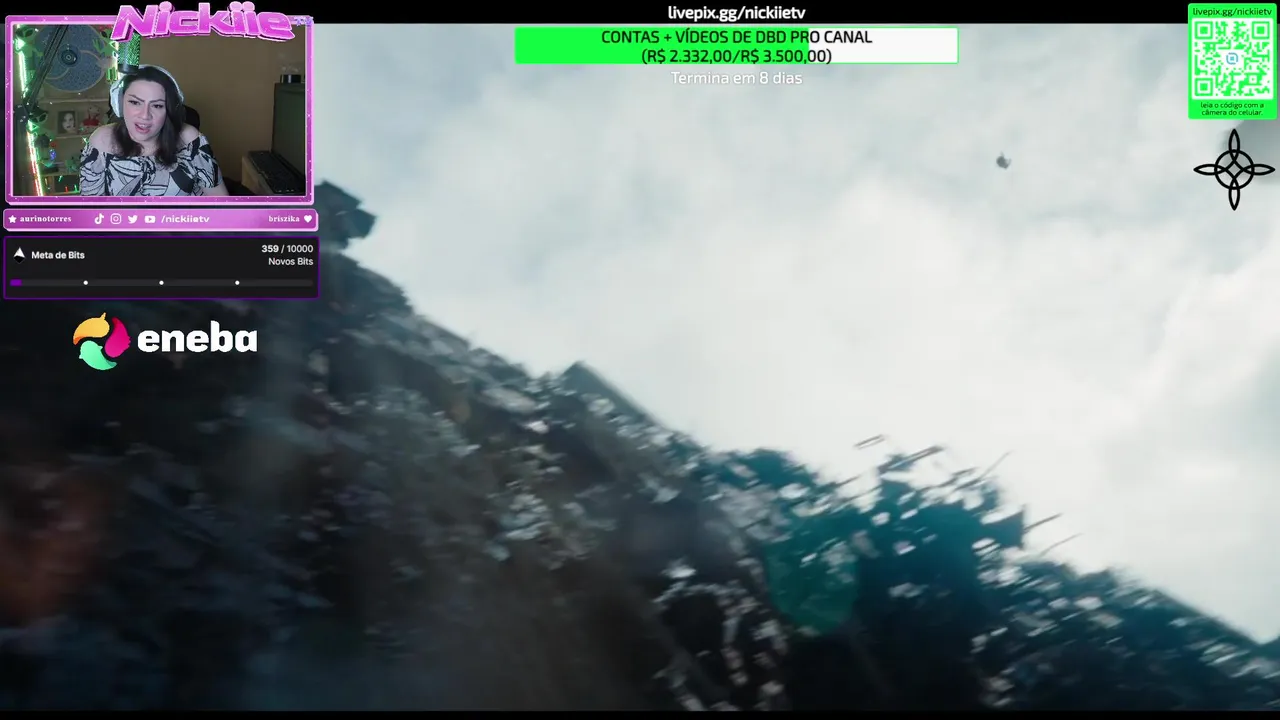Click the Meta de Bits progress bar

(160, 283)
